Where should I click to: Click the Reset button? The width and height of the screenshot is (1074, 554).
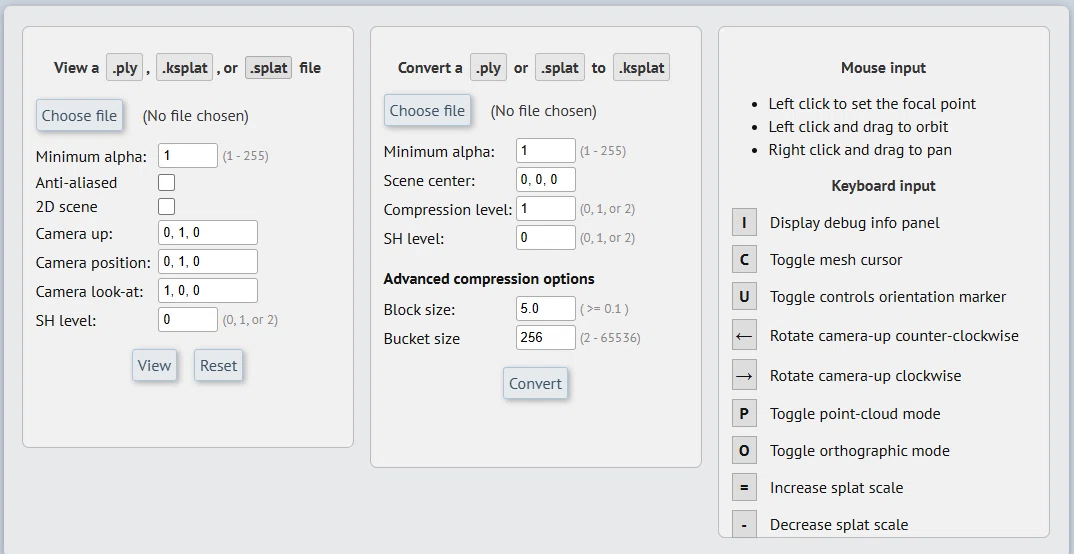[x=218, y=365]
